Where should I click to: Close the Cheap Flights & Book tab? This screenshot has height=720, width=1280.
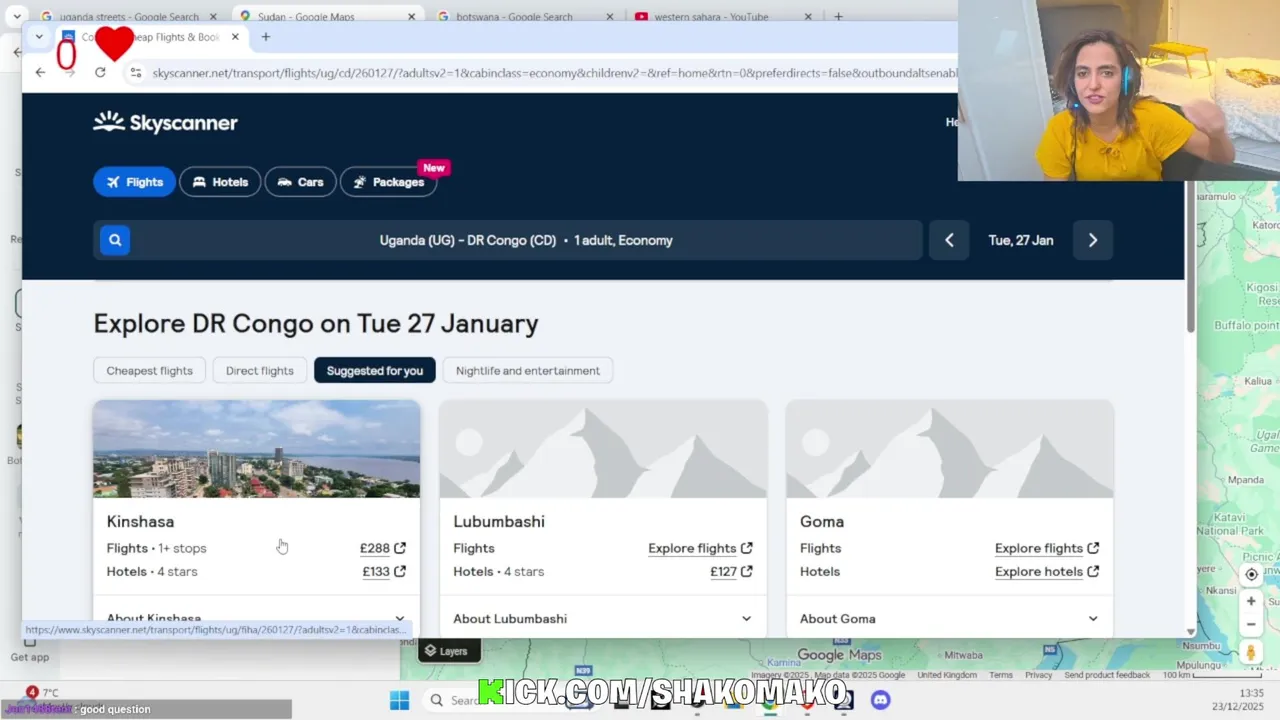(235, 37)
